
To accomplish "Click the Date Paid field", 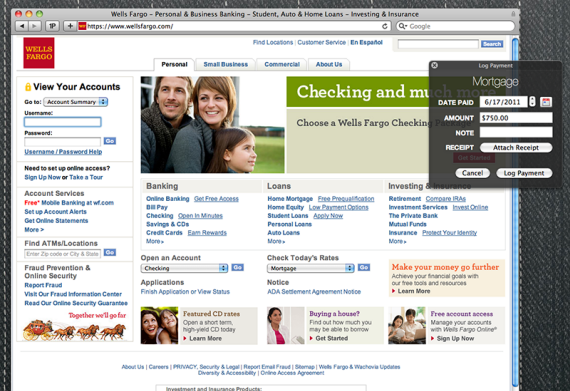I will tap(503, 102).
